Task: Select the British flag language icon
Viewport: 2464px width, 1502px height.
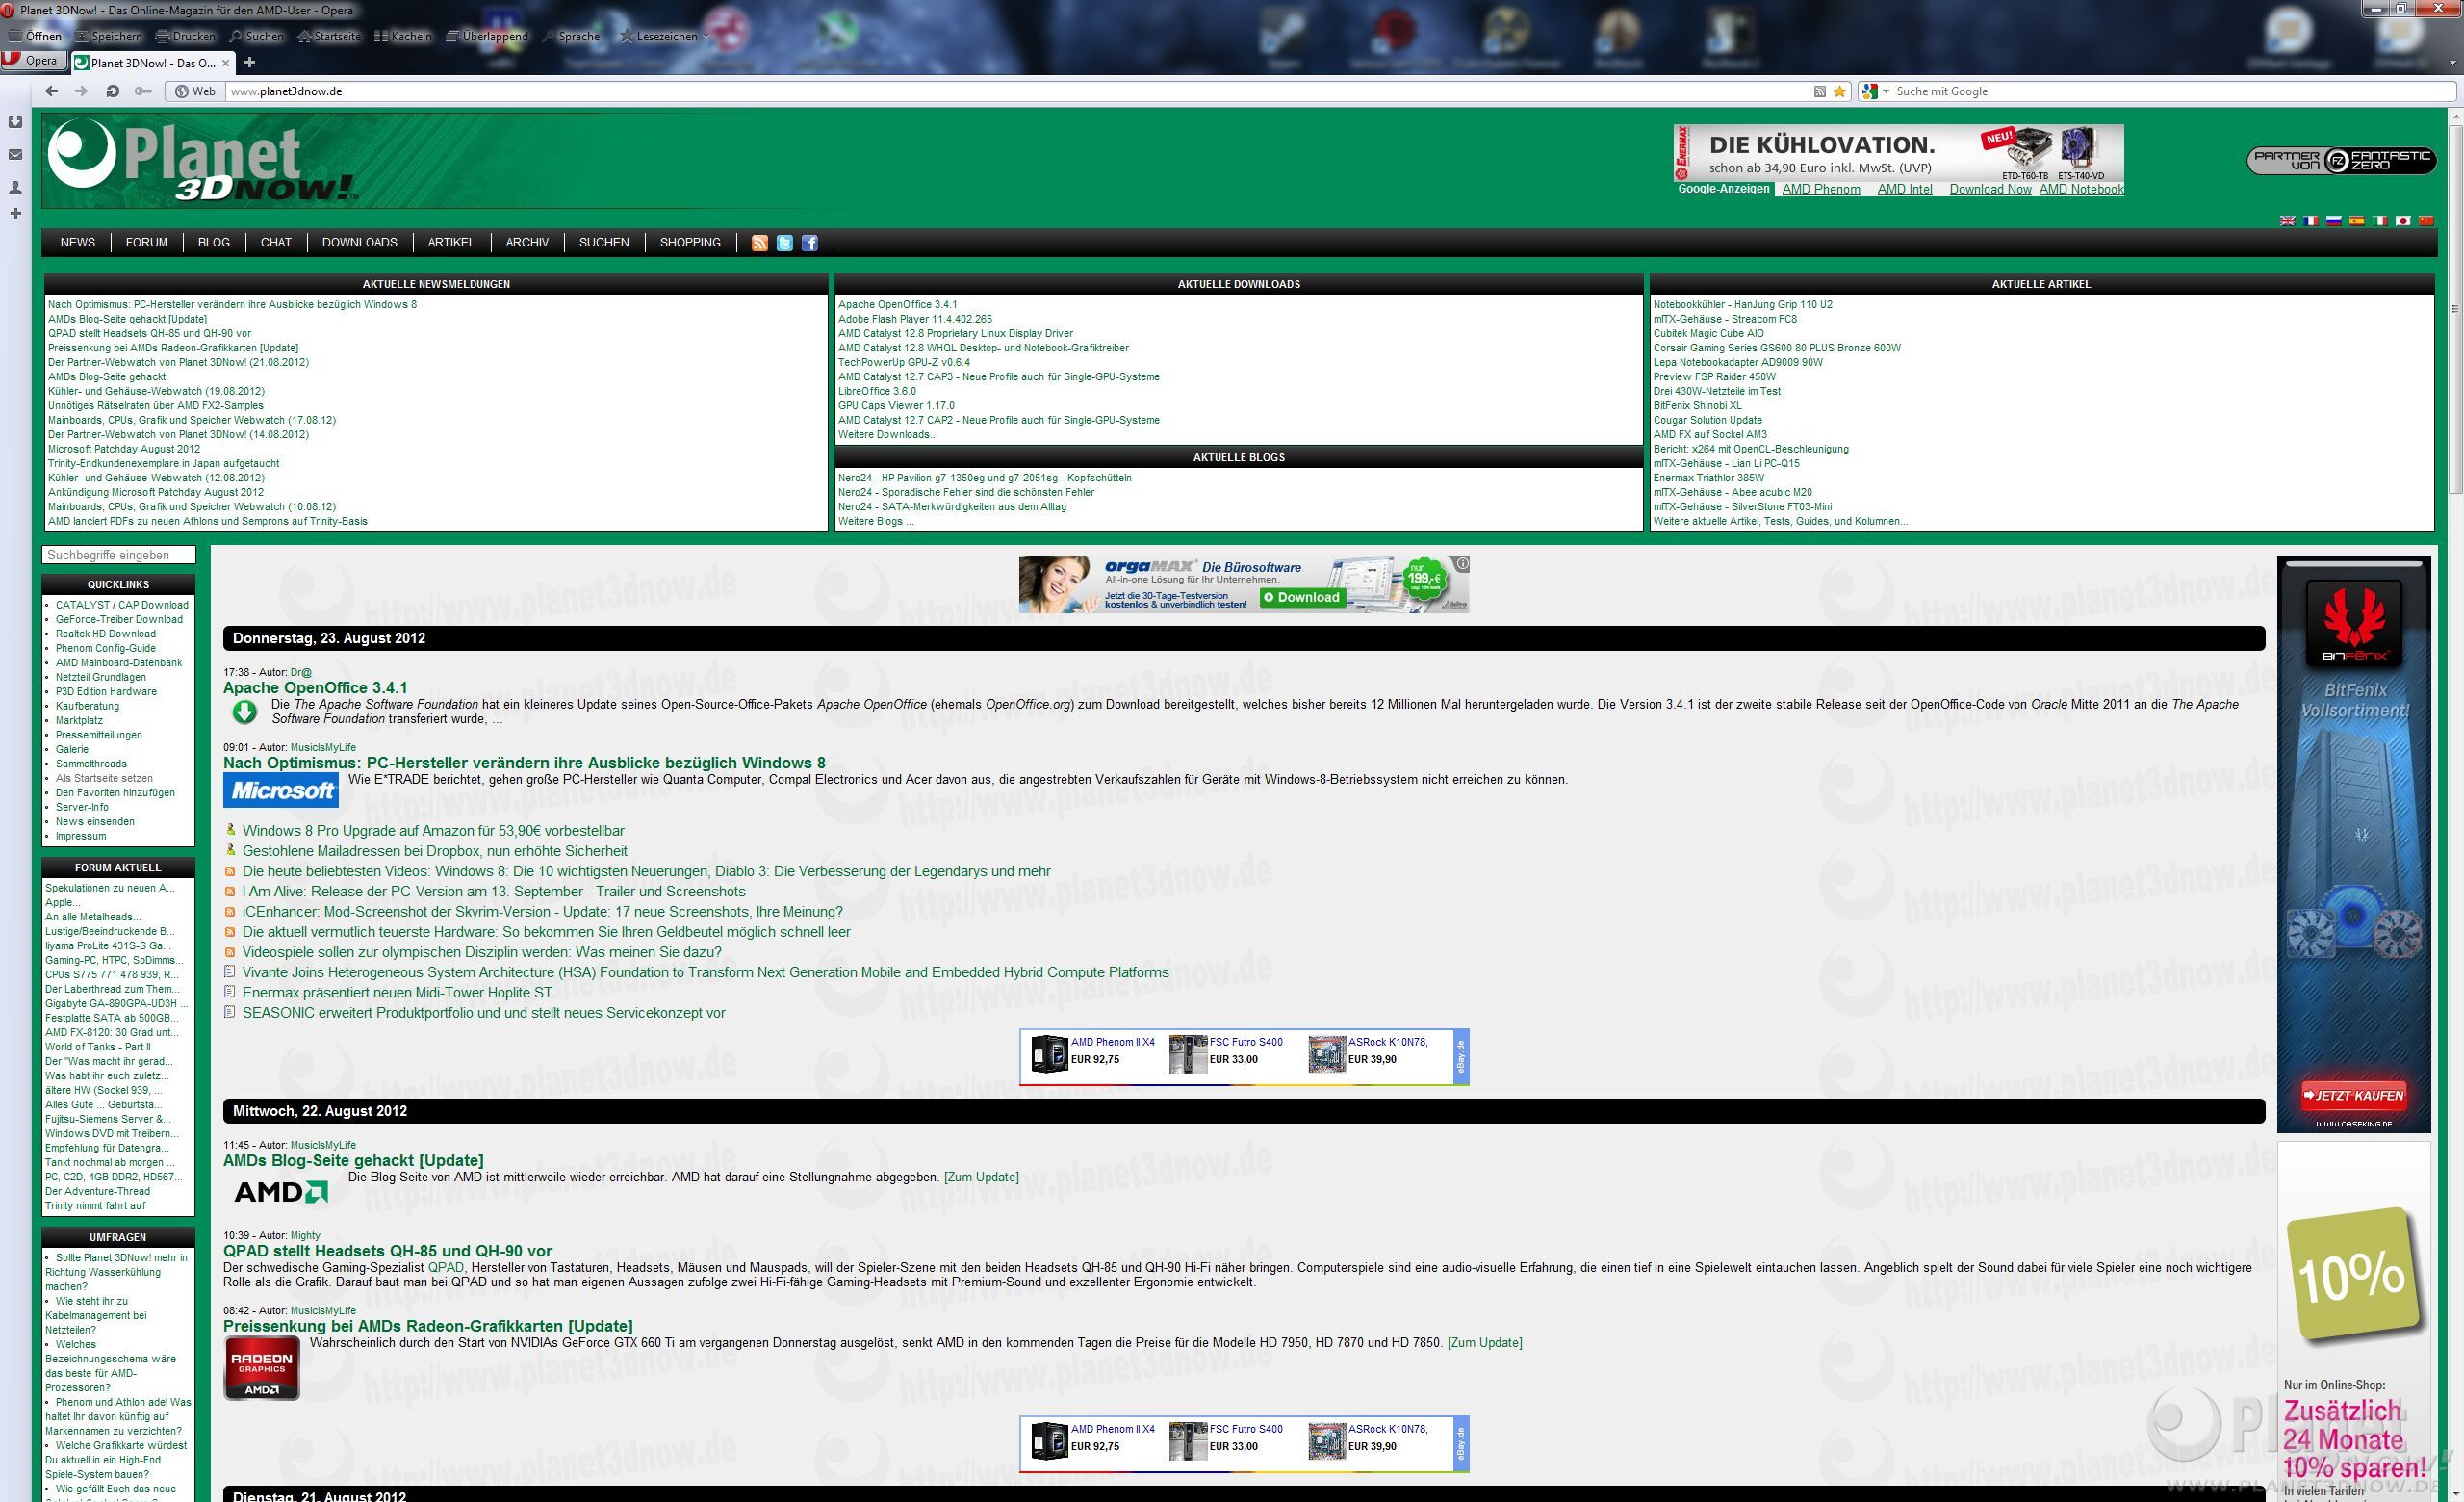Action: click(2286, 221)
